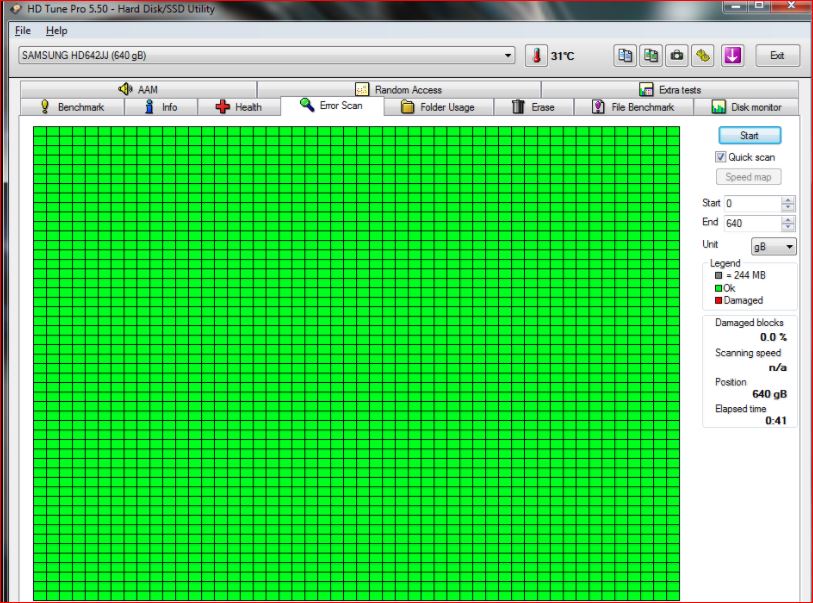813x603 pixels.
Task: Switch to the Info tab
Action: click(x=161, y=107)
